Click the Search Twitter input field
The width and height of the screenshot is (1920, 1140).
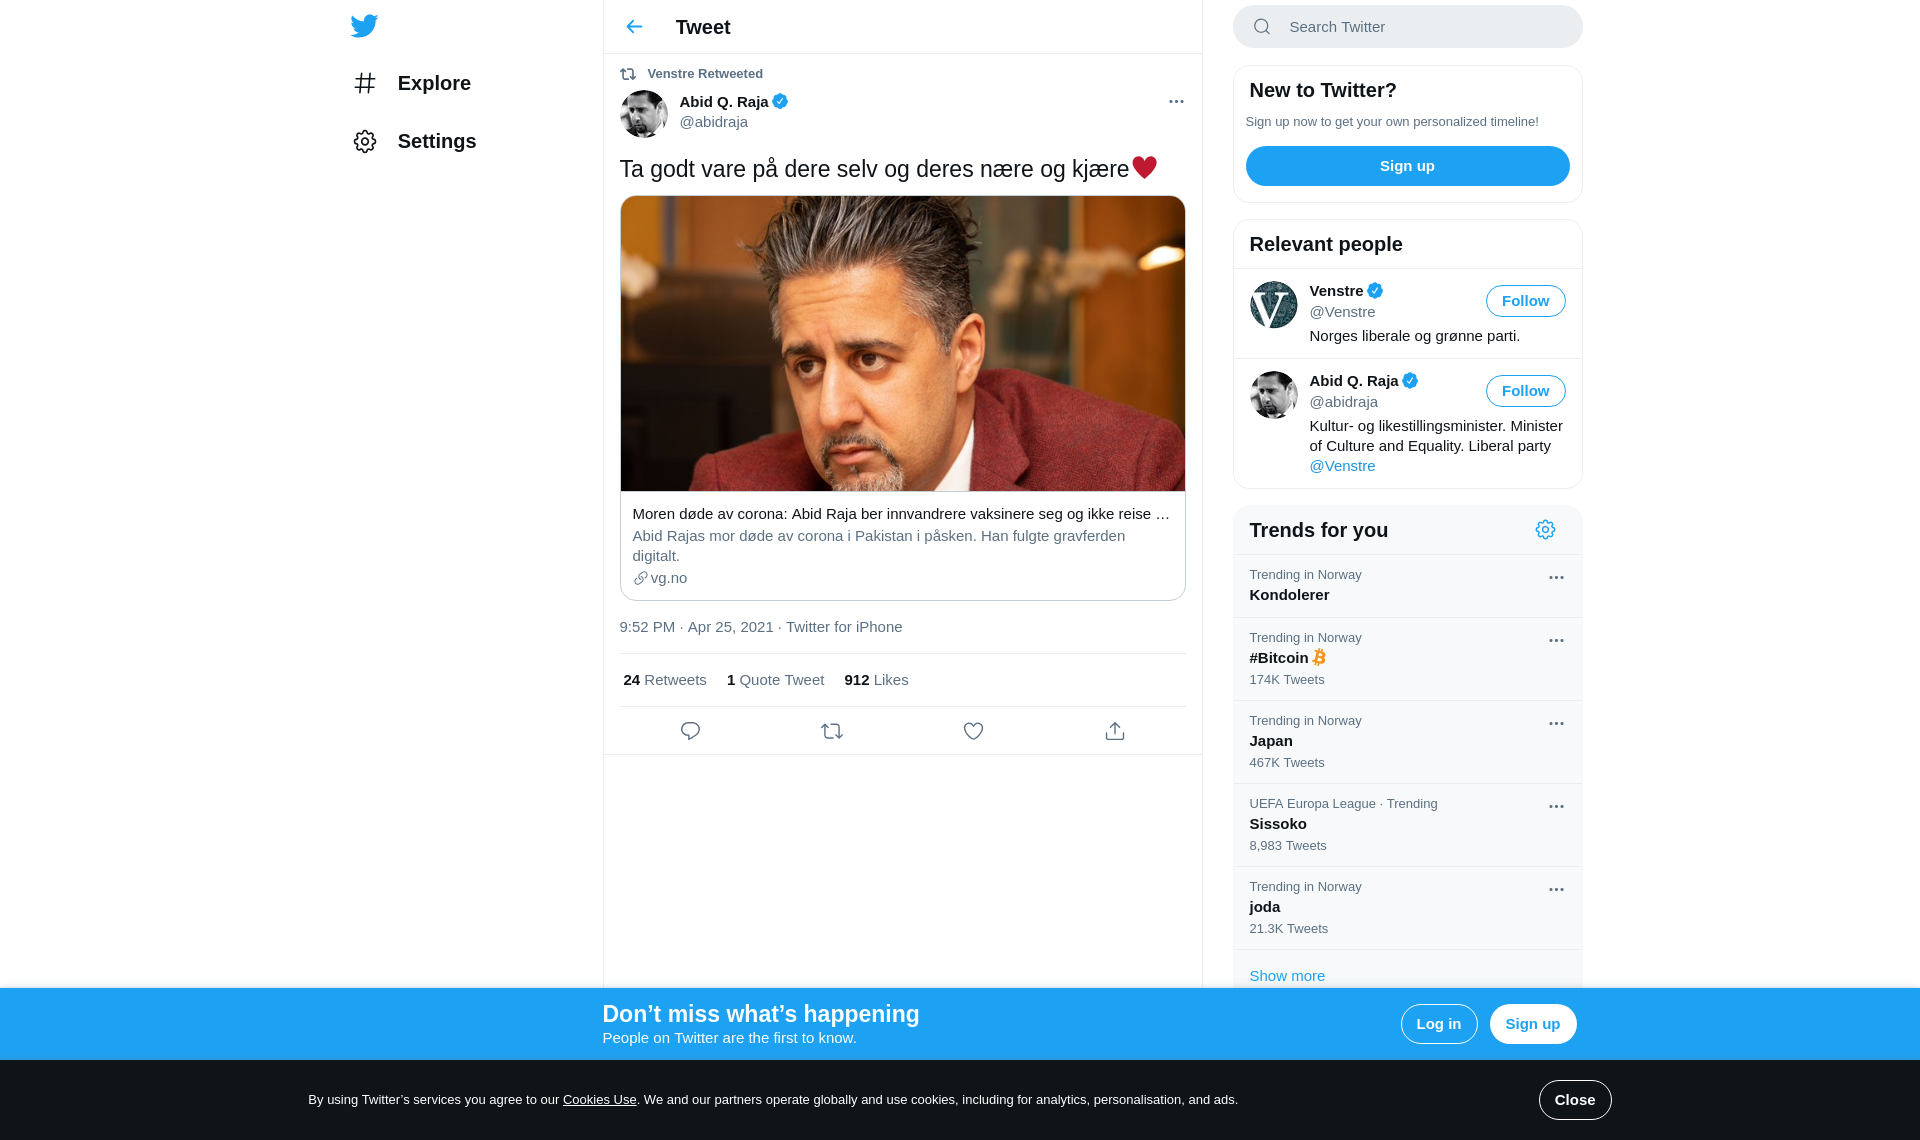[1408, 27]
